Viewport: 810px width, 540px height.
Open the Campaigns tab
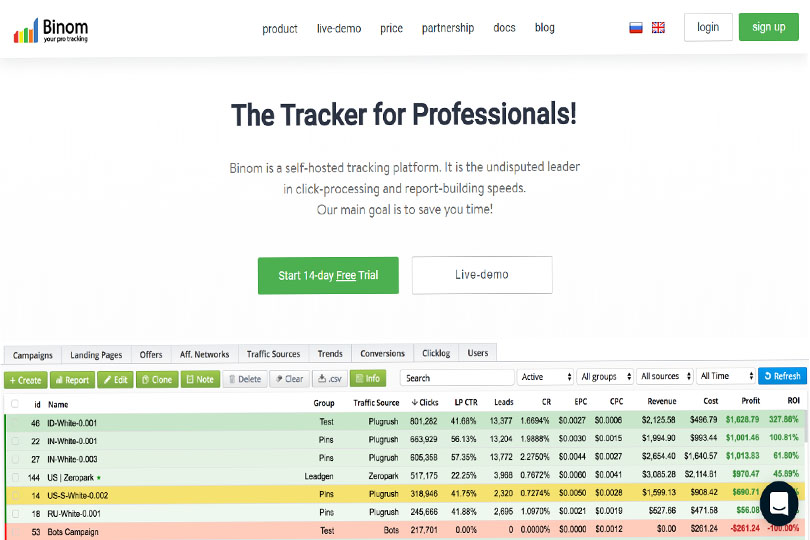pyautogui.click(x=33, y=355)
